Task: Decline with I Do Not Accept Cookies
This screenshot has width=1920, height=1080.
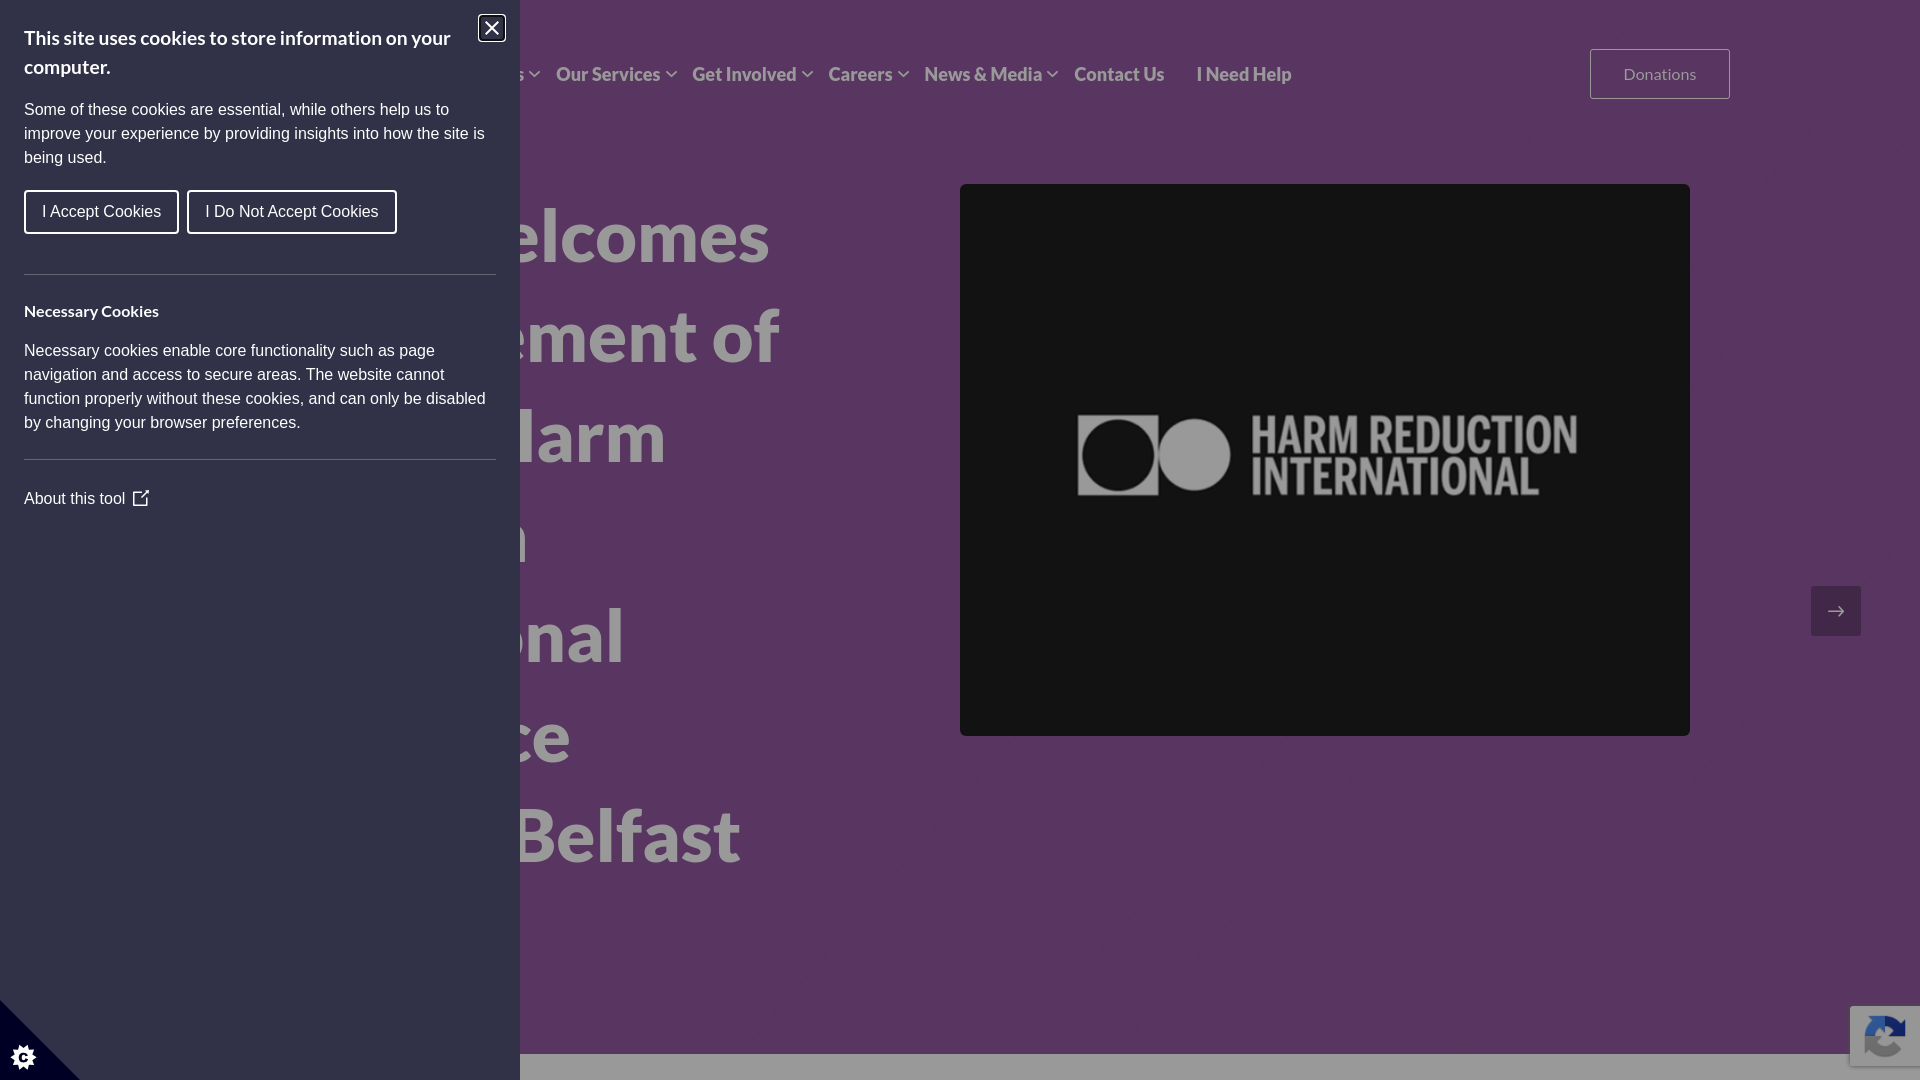Action: (x=292, y=212)
